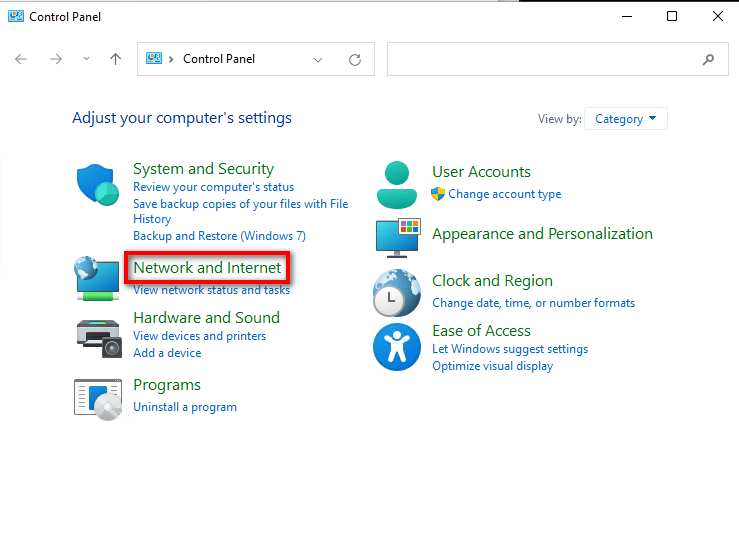Click the Ease of Access icon
The width and height of the screenshot is (739, 547).
(x=397, y=346)
